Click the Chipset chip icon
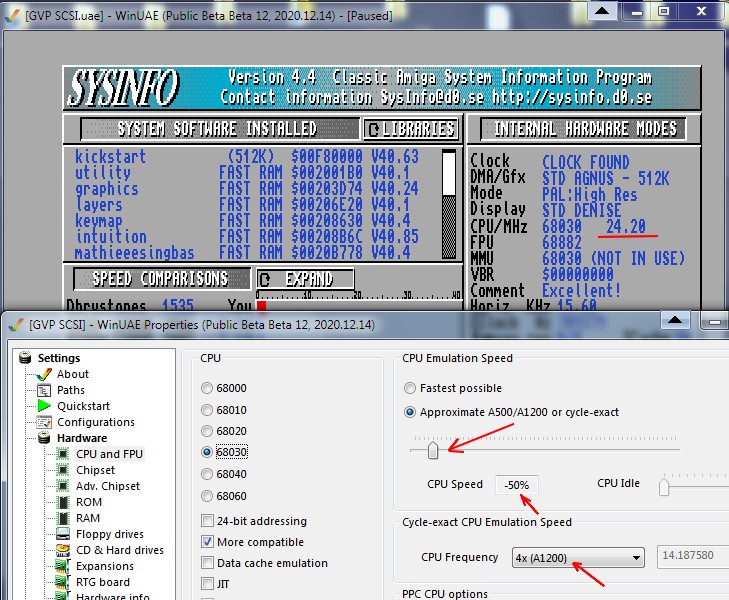729x600 pixels. [x=63, y=470]
